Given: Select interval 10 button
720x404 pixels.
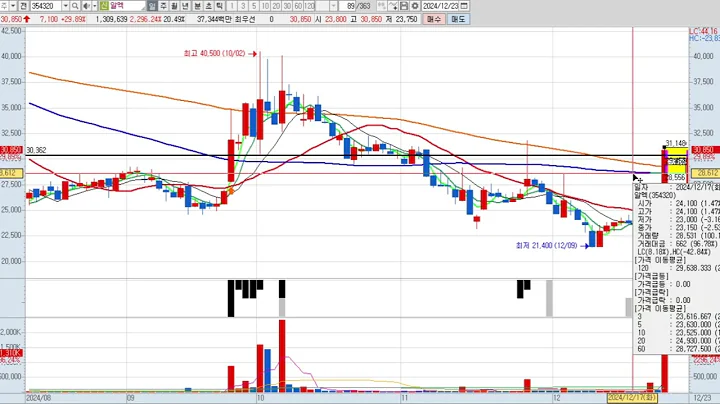Looking at the screenshot, I should tap(265, 6).
